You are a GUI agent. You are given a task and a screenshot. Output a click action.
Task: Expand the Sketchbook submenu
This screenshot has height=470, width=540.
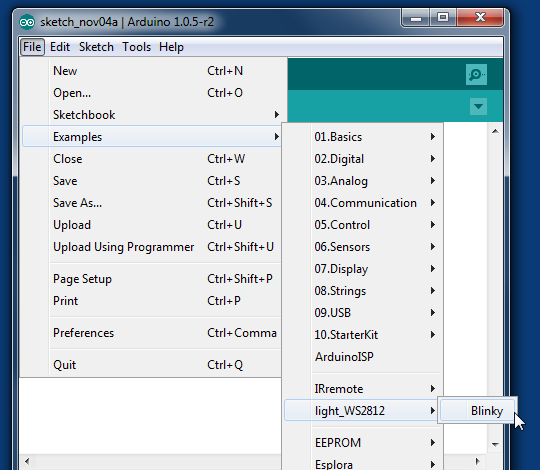152,115
